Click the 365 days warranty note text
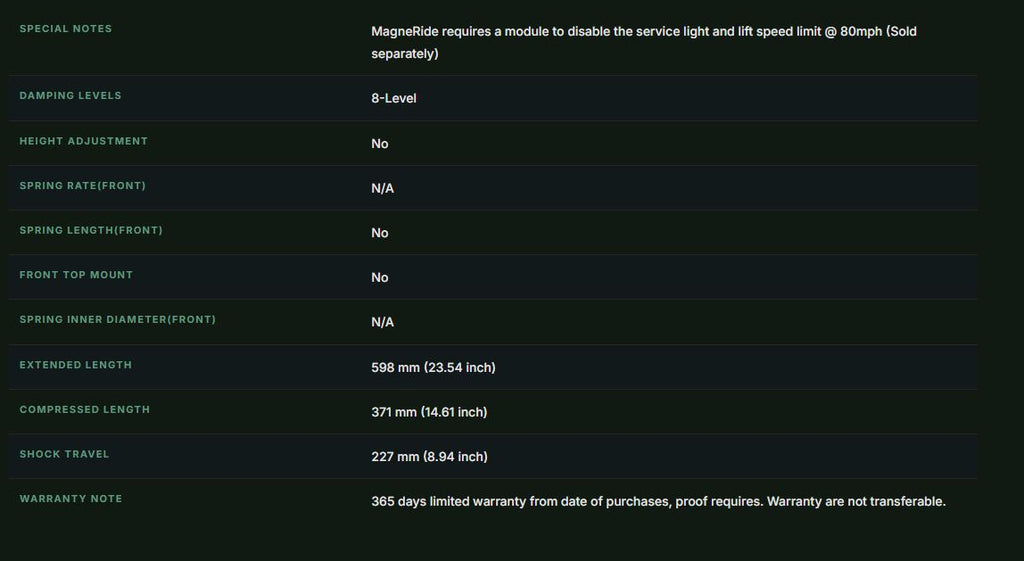1024x561 pixels. (x=658, y=502)
